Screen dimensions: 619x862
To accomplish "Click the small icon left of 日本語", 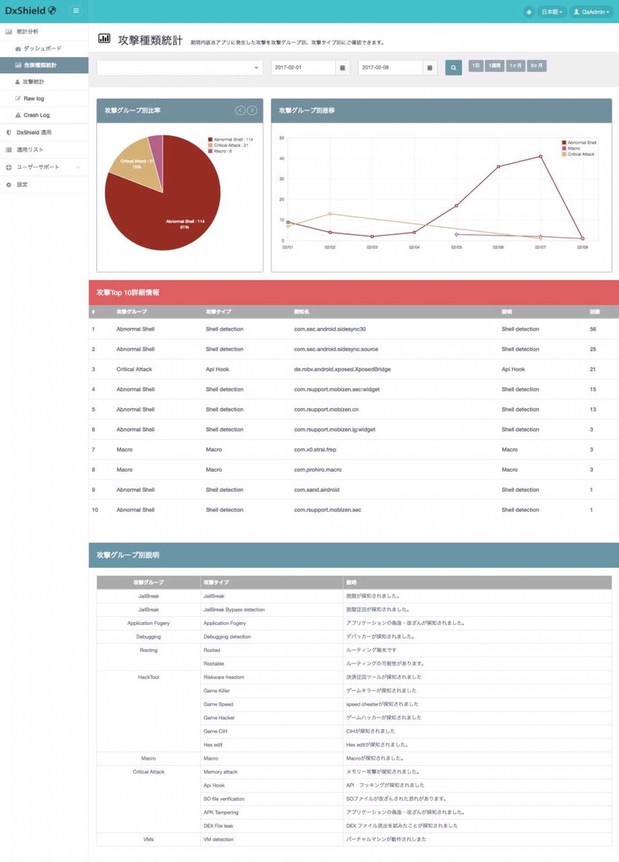I will click(x=529, y=11).
